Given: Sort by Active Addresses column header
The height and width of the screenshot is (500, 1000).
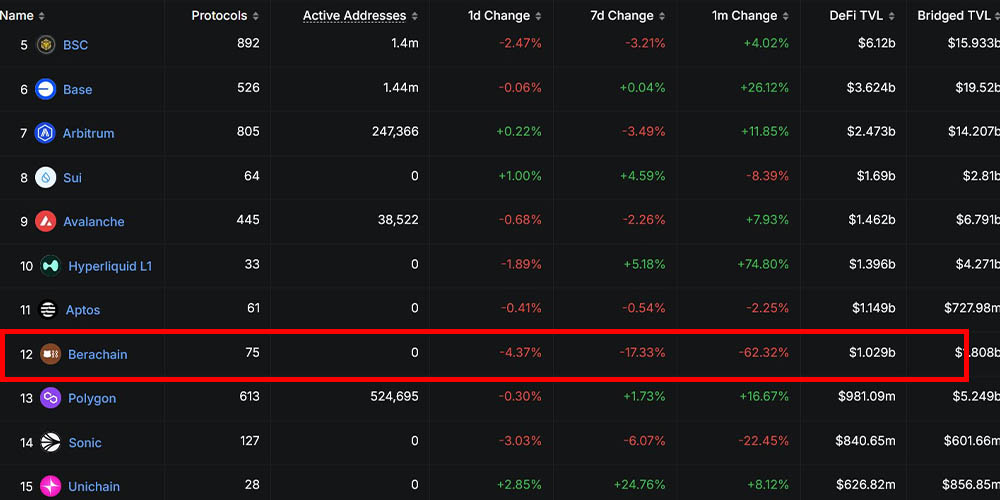Looking at the screenshot, I should pos(355,16).
